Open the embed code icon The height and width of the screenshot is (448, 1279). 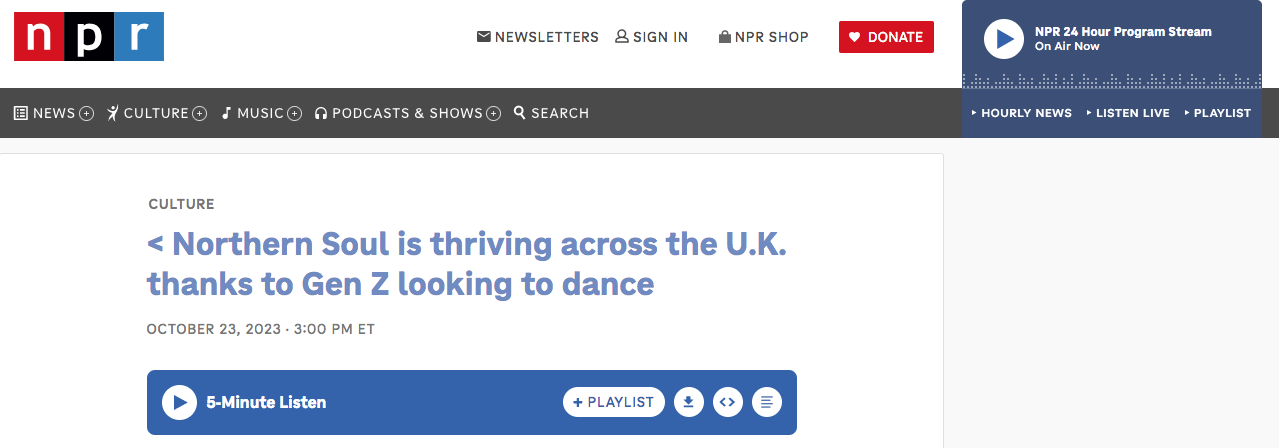point(727,402)
